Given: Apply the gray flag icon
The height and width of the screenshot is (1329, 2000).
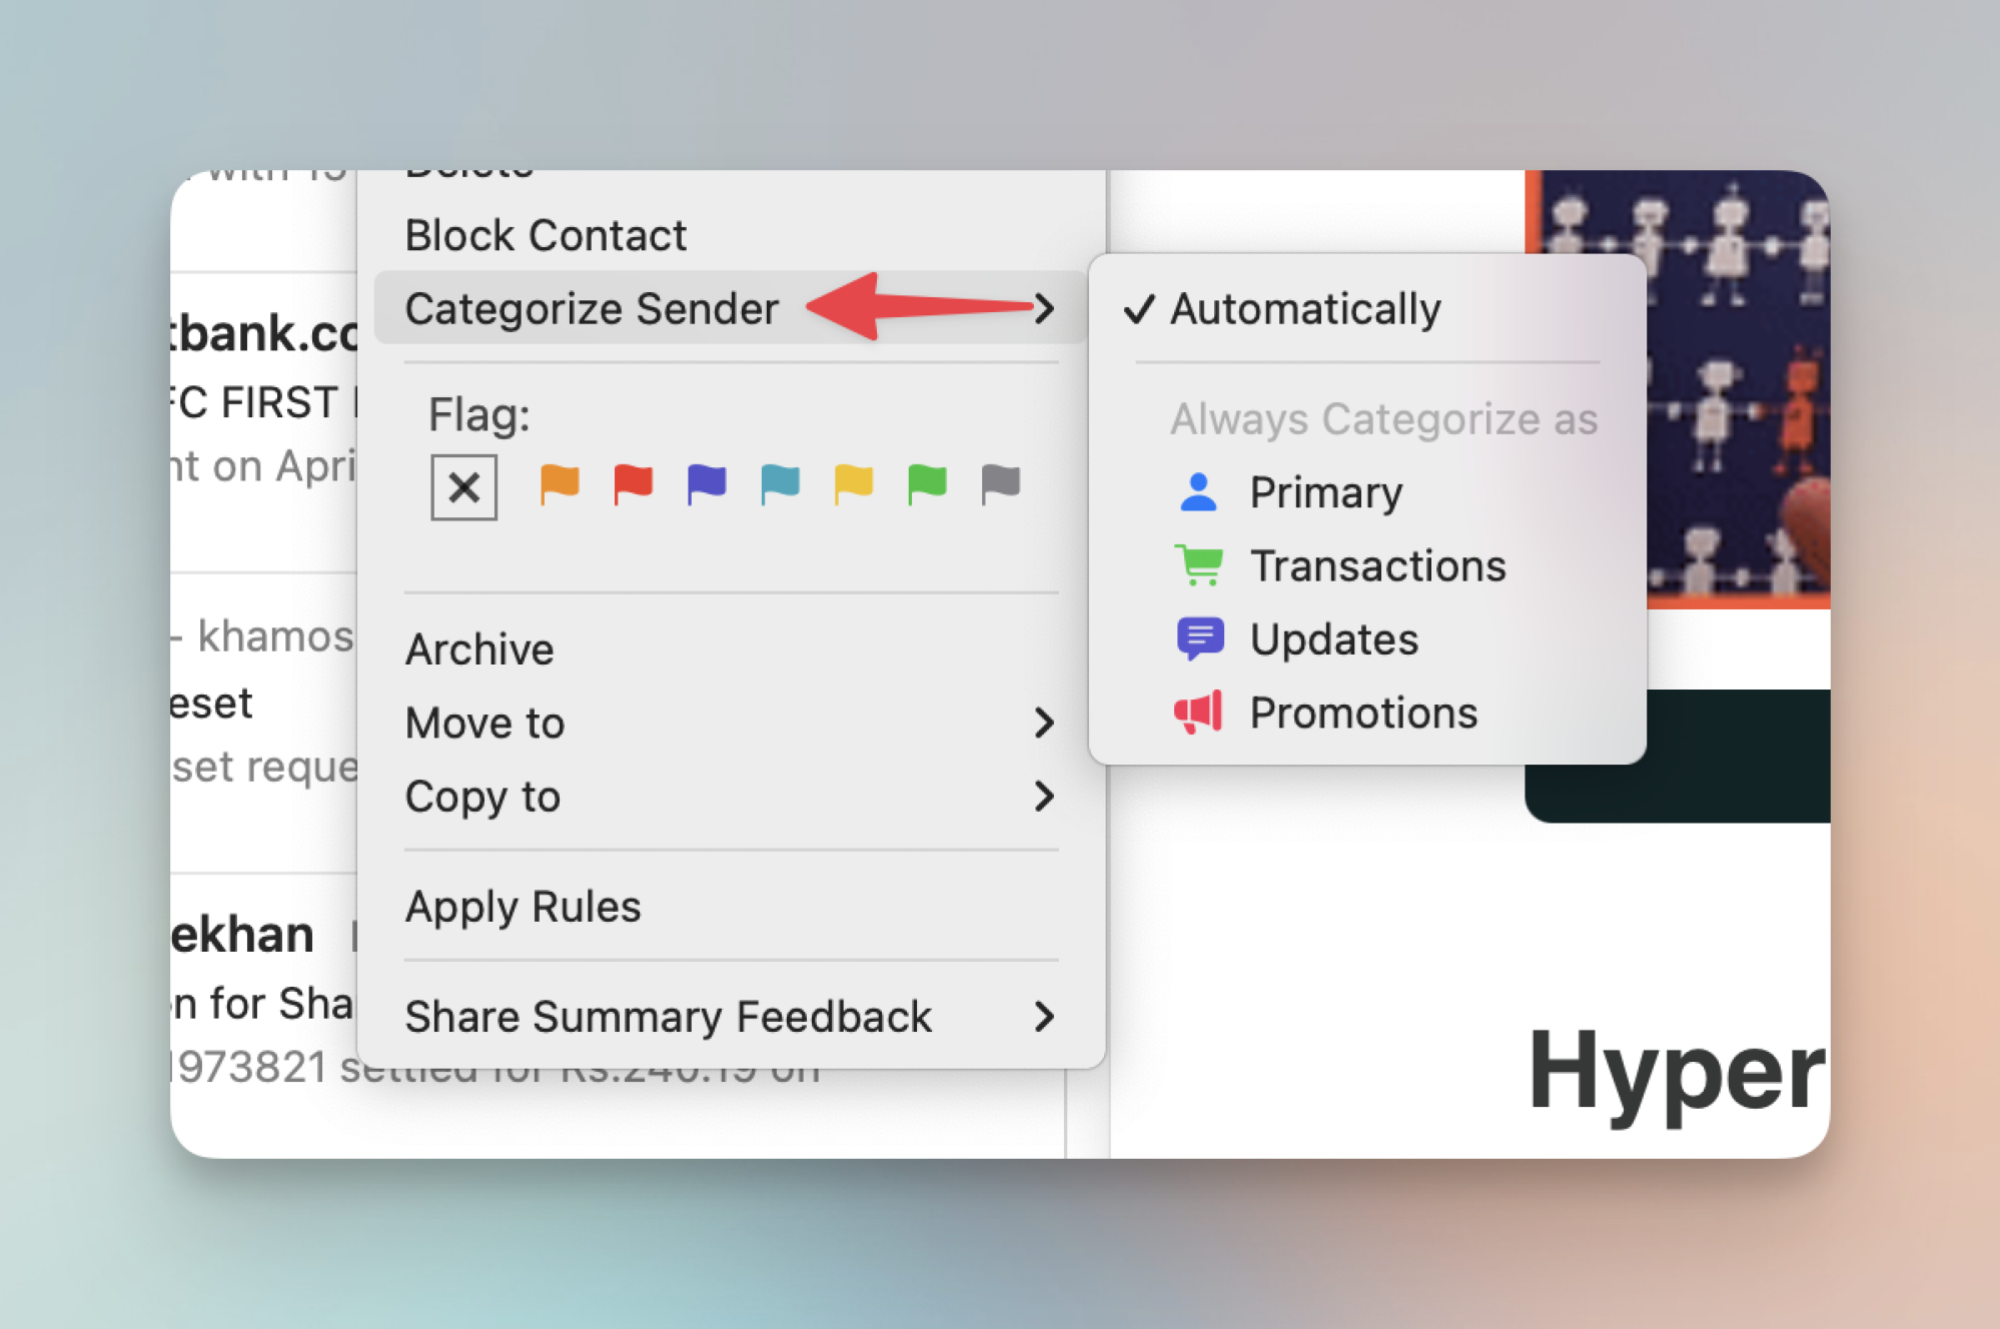Looking at the screenshot, I should [1000, 485].
